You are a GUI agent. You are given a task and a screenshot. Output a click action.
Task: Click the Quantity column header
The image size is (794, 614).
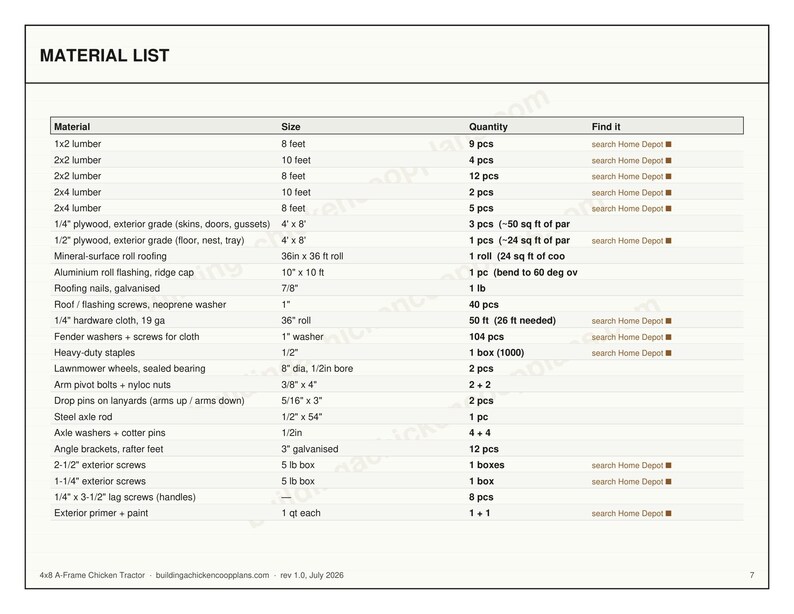tap(488, 127)
